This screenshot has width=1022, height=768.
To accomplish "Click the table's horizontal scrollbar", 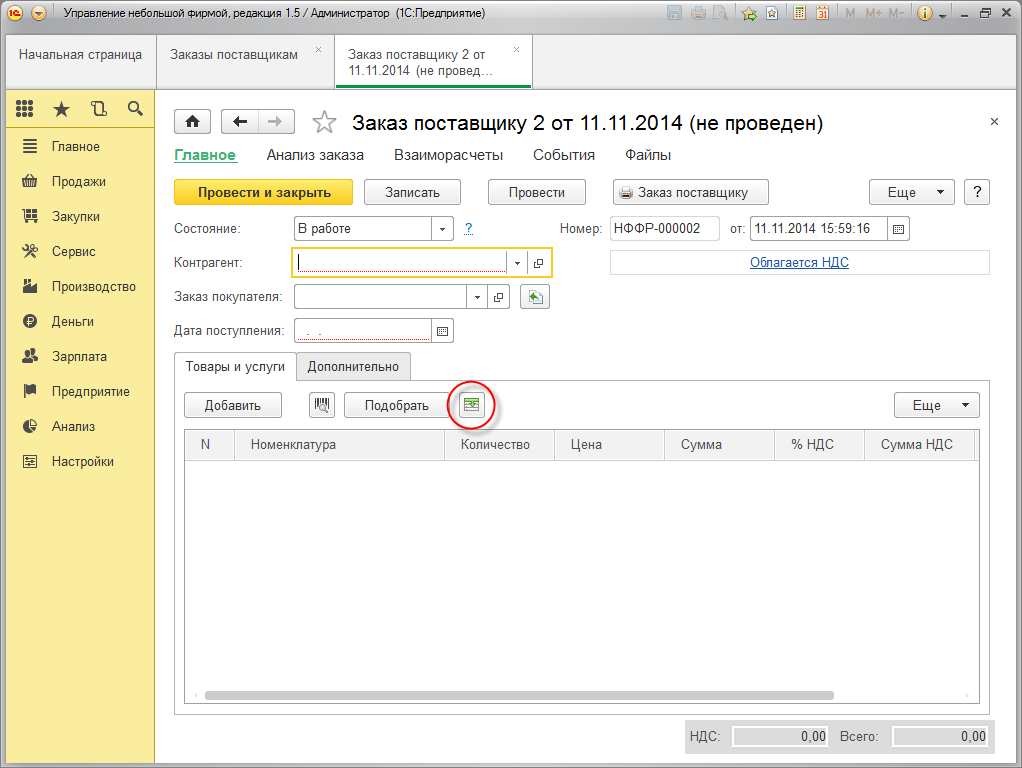I will coord(518,695).
